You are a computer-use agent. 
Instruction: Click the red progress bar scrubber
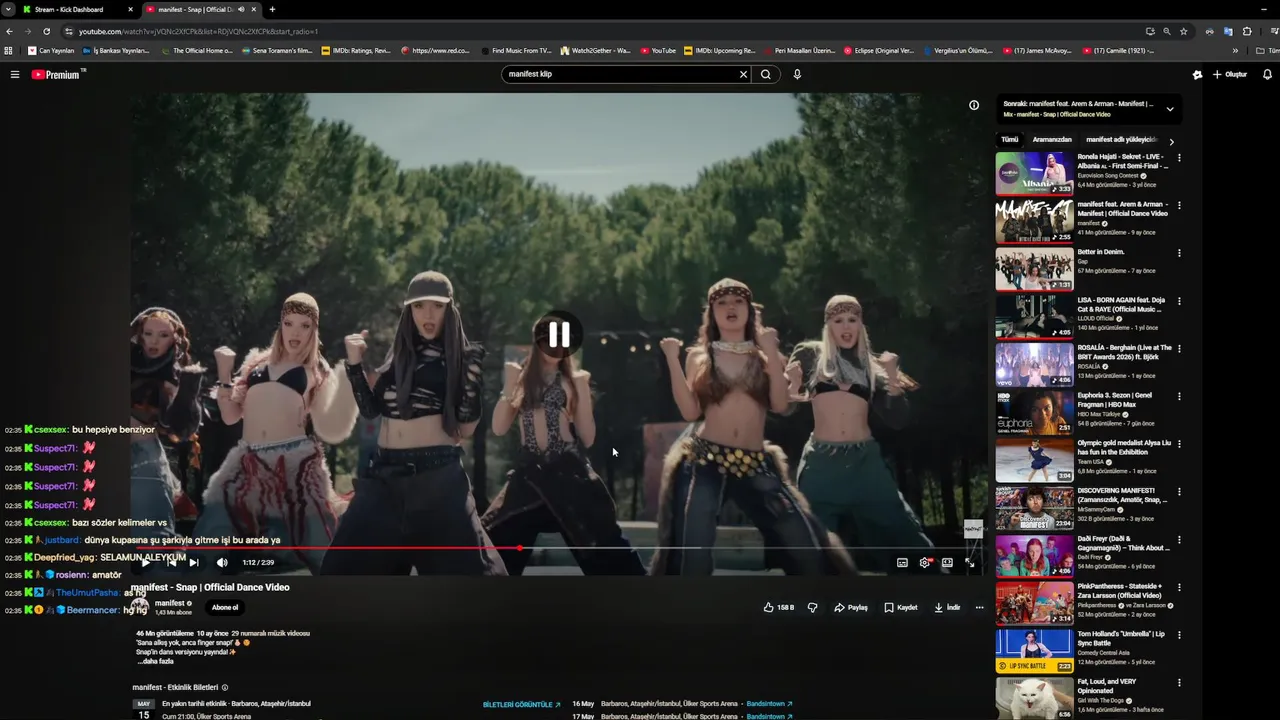519,548
